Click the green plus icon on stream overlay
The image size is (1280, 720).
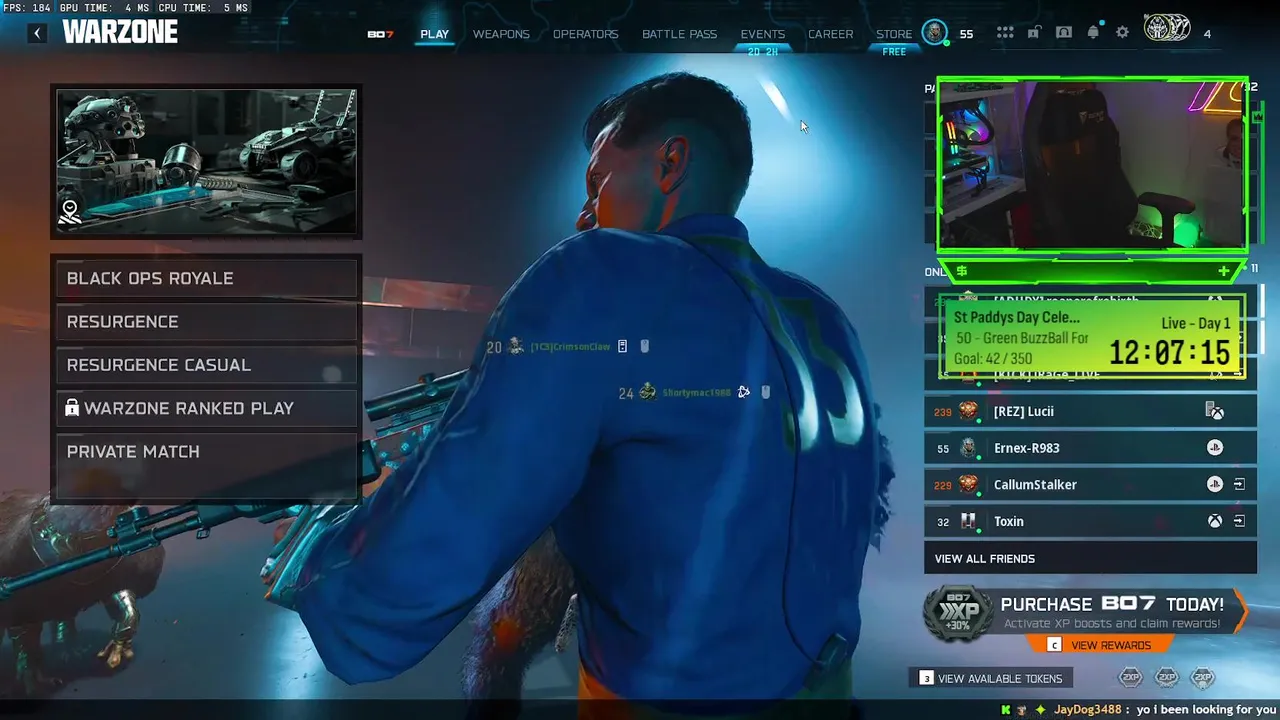click(x=1224, y=271)
